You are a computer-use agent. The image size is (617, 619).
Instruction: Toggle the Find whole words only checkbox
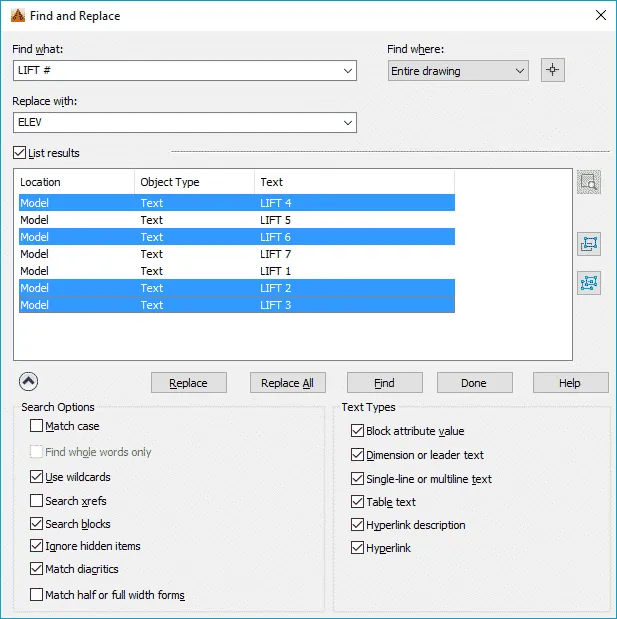tap(36, 452)
